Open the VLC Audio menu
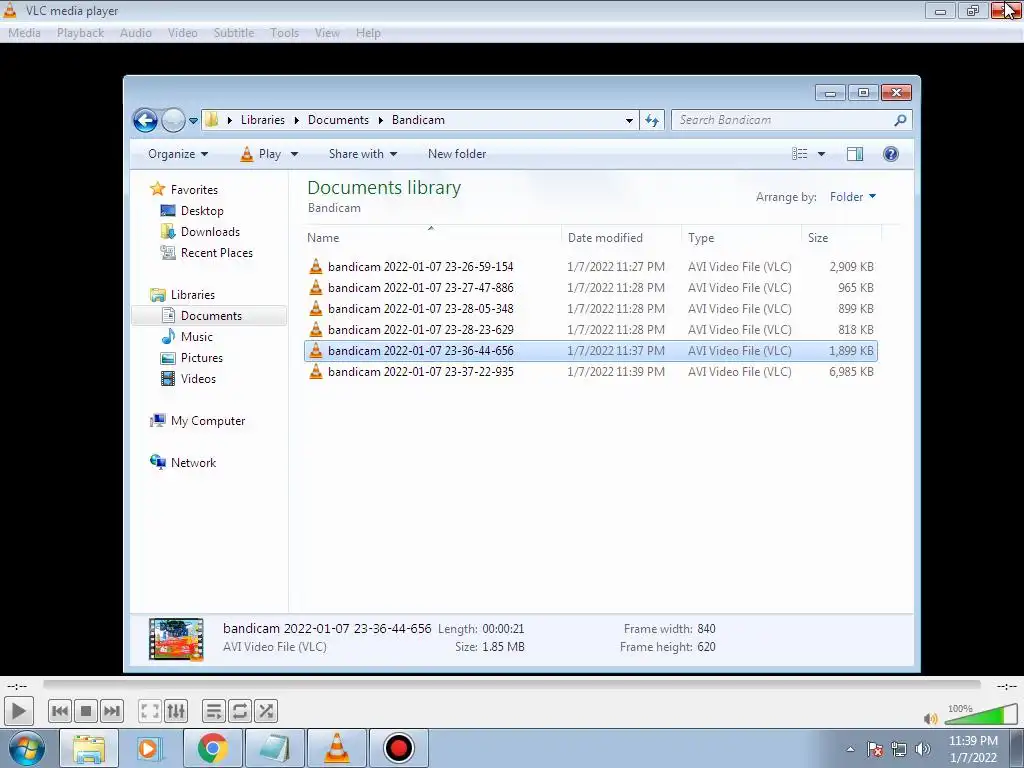 tap(136, 33)
